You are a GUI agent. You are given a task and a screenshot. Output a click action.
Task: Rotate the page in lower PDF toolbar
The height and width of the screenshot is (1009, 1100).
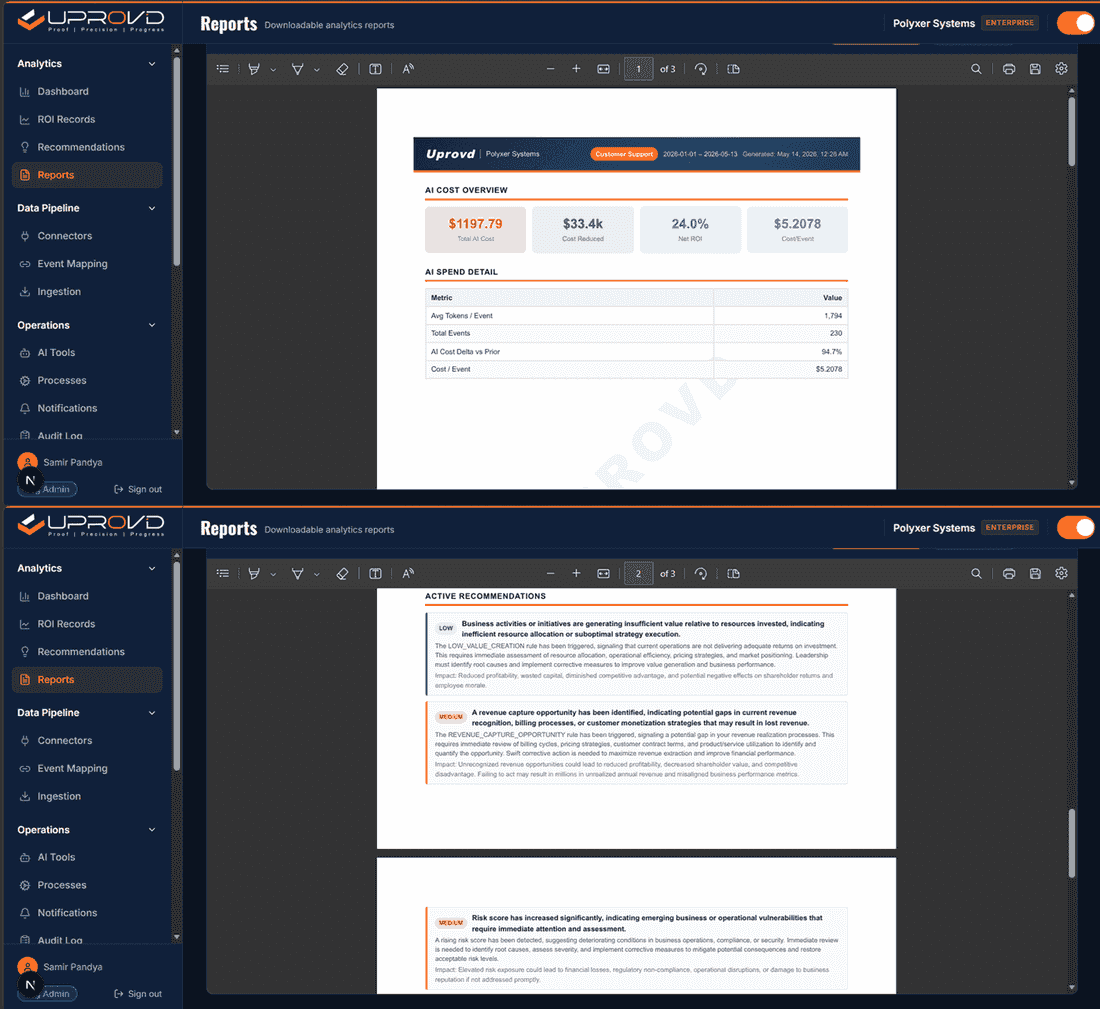tap(700, 573)
